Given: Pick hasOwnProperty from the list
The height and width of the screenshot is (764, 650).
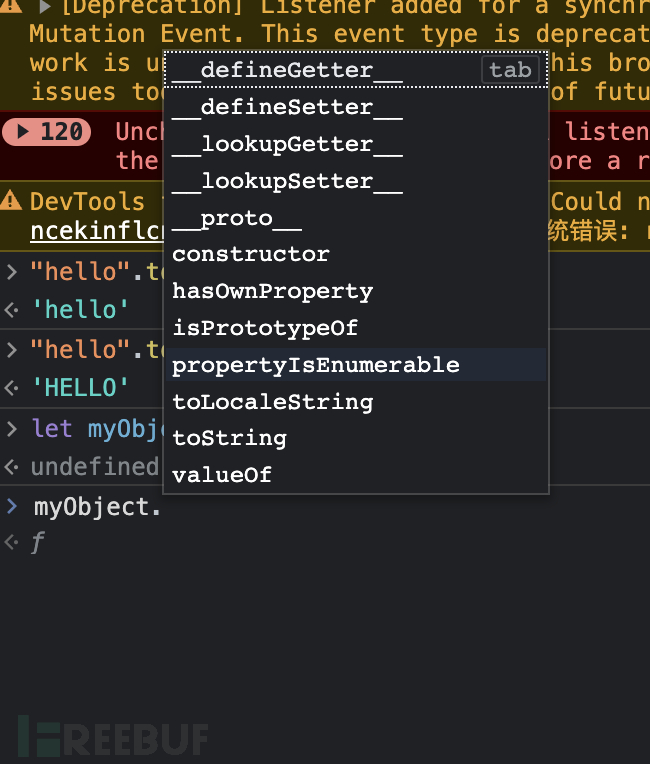Looking at the screenshot, I should 272,291.
